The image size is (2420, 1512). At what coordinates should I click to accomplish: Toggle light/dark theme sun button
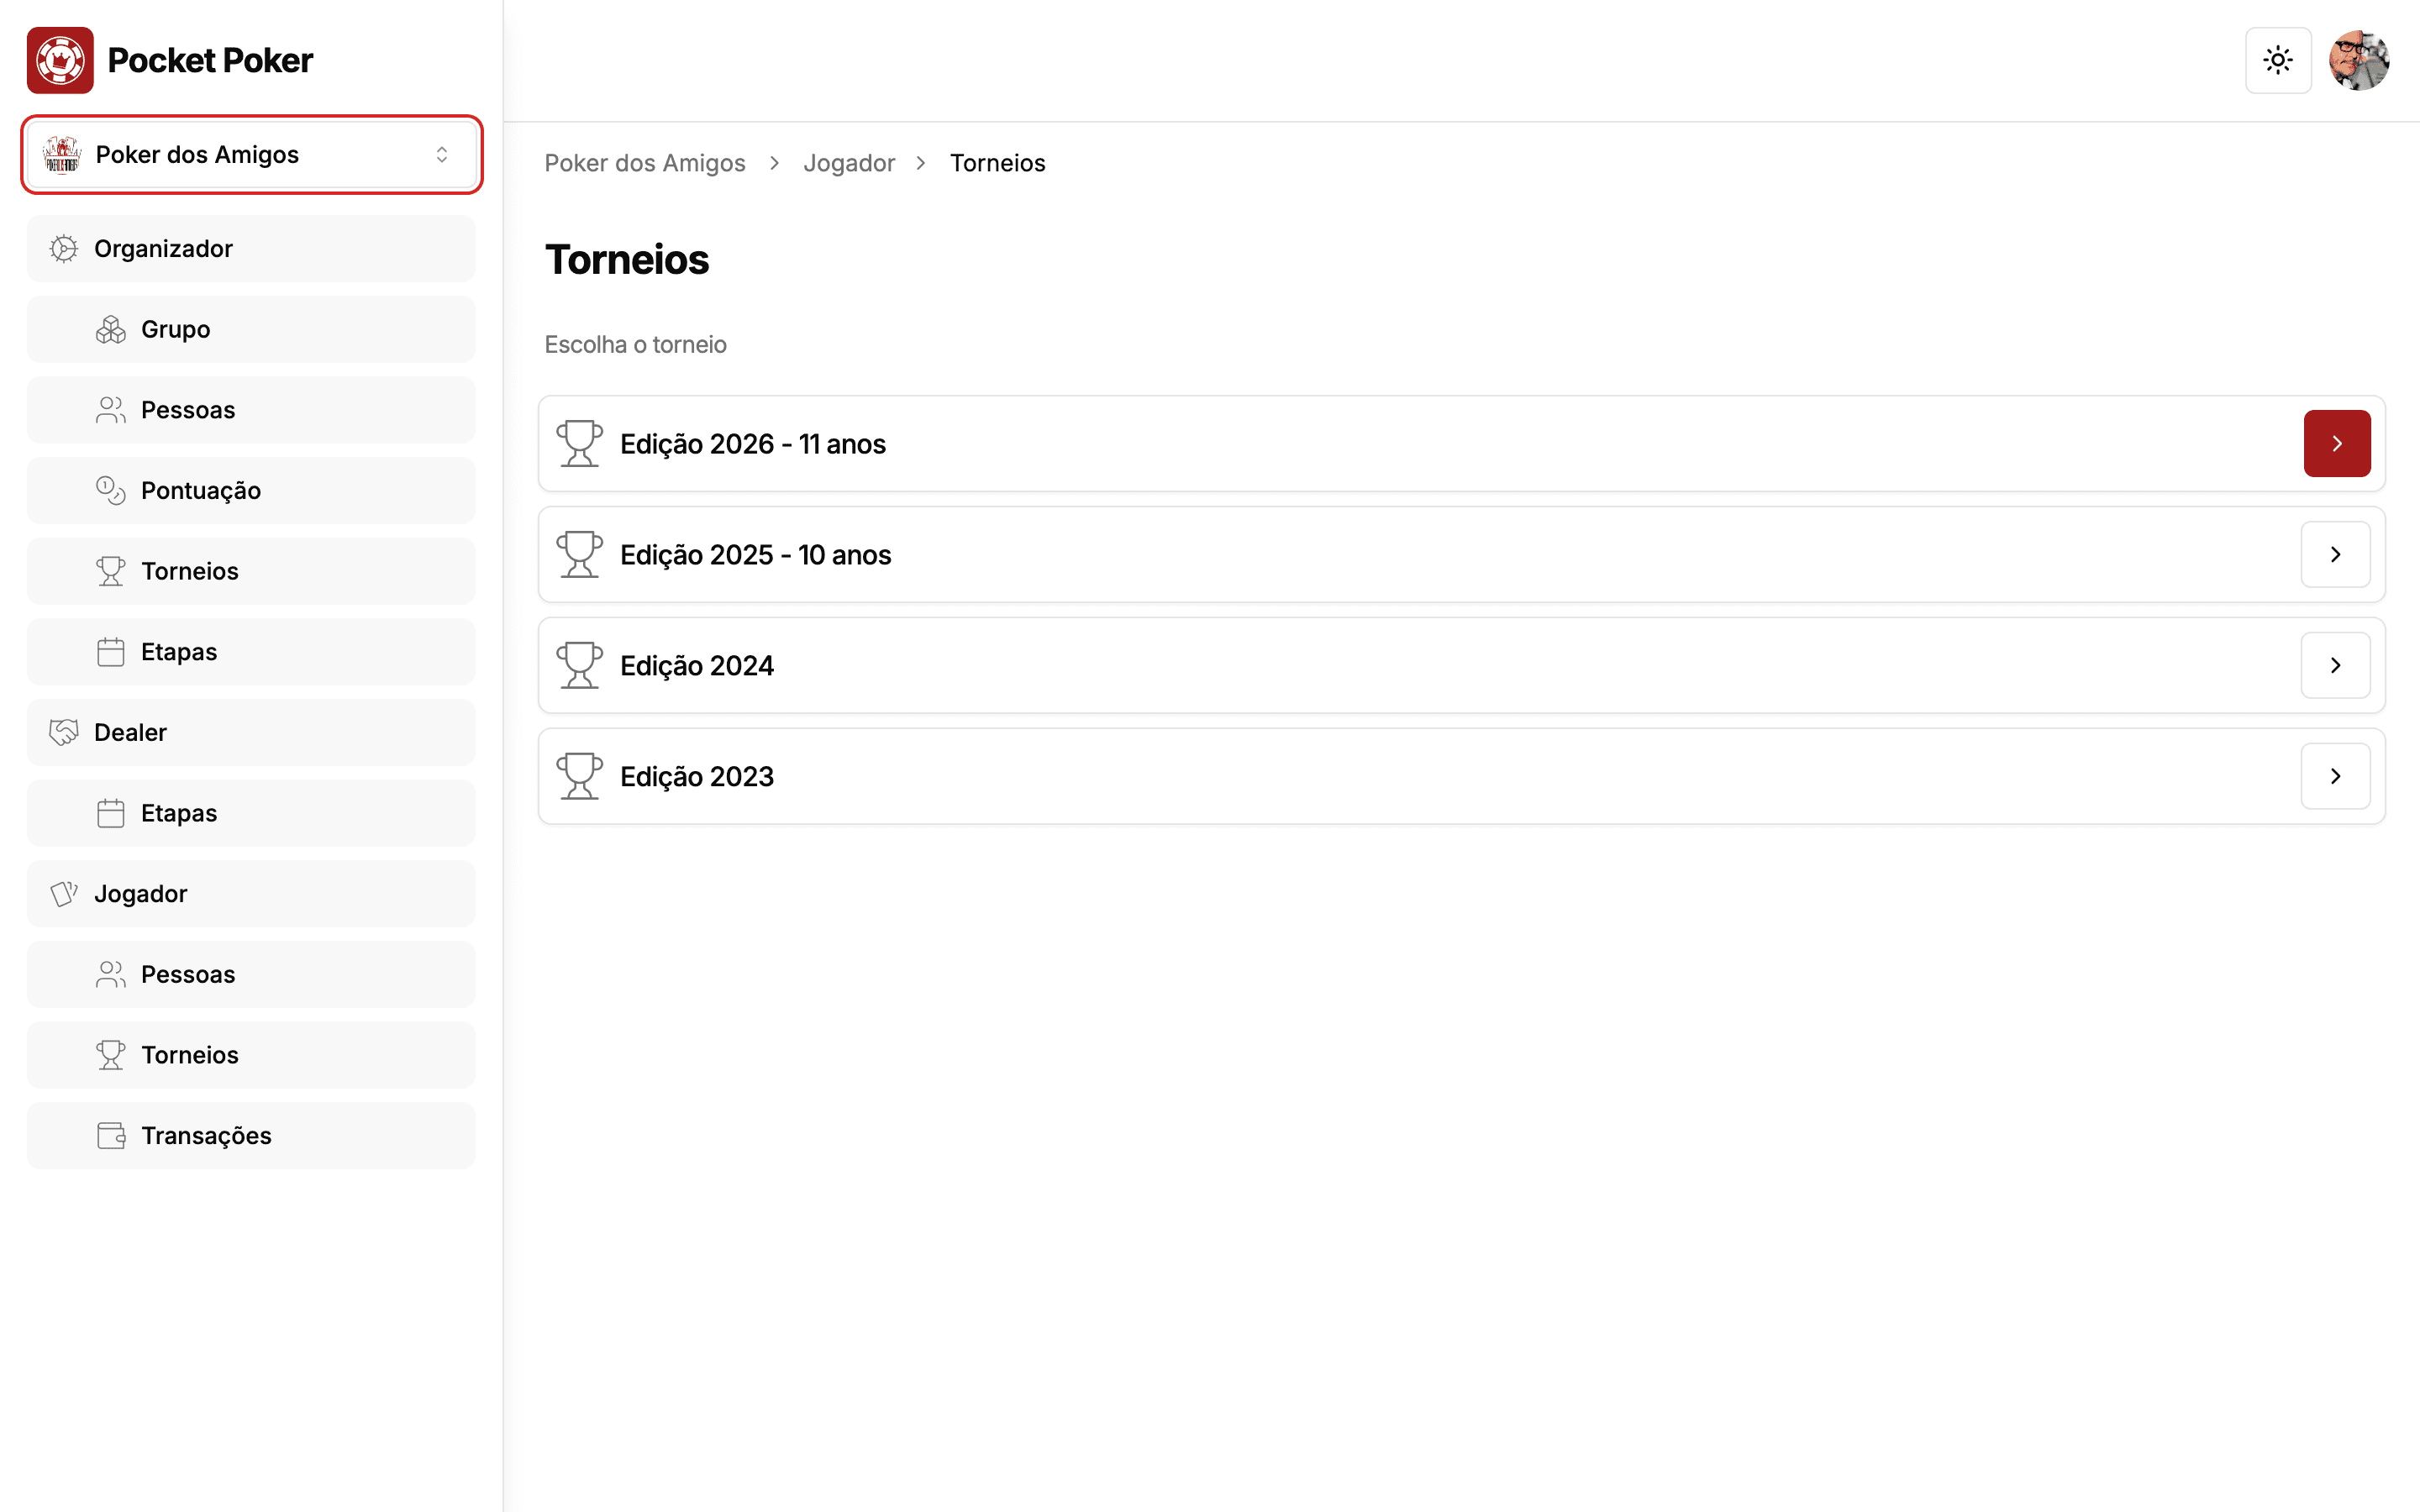pyautogui.click(x=2278, y=60)
